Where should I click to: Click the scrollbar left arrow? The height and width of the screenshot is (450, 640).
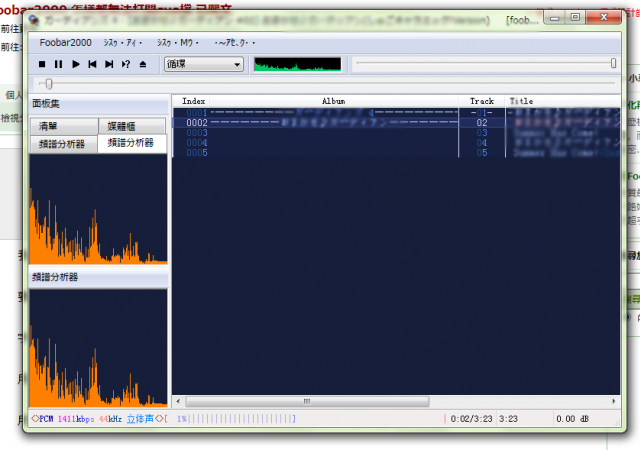point(178,401)
